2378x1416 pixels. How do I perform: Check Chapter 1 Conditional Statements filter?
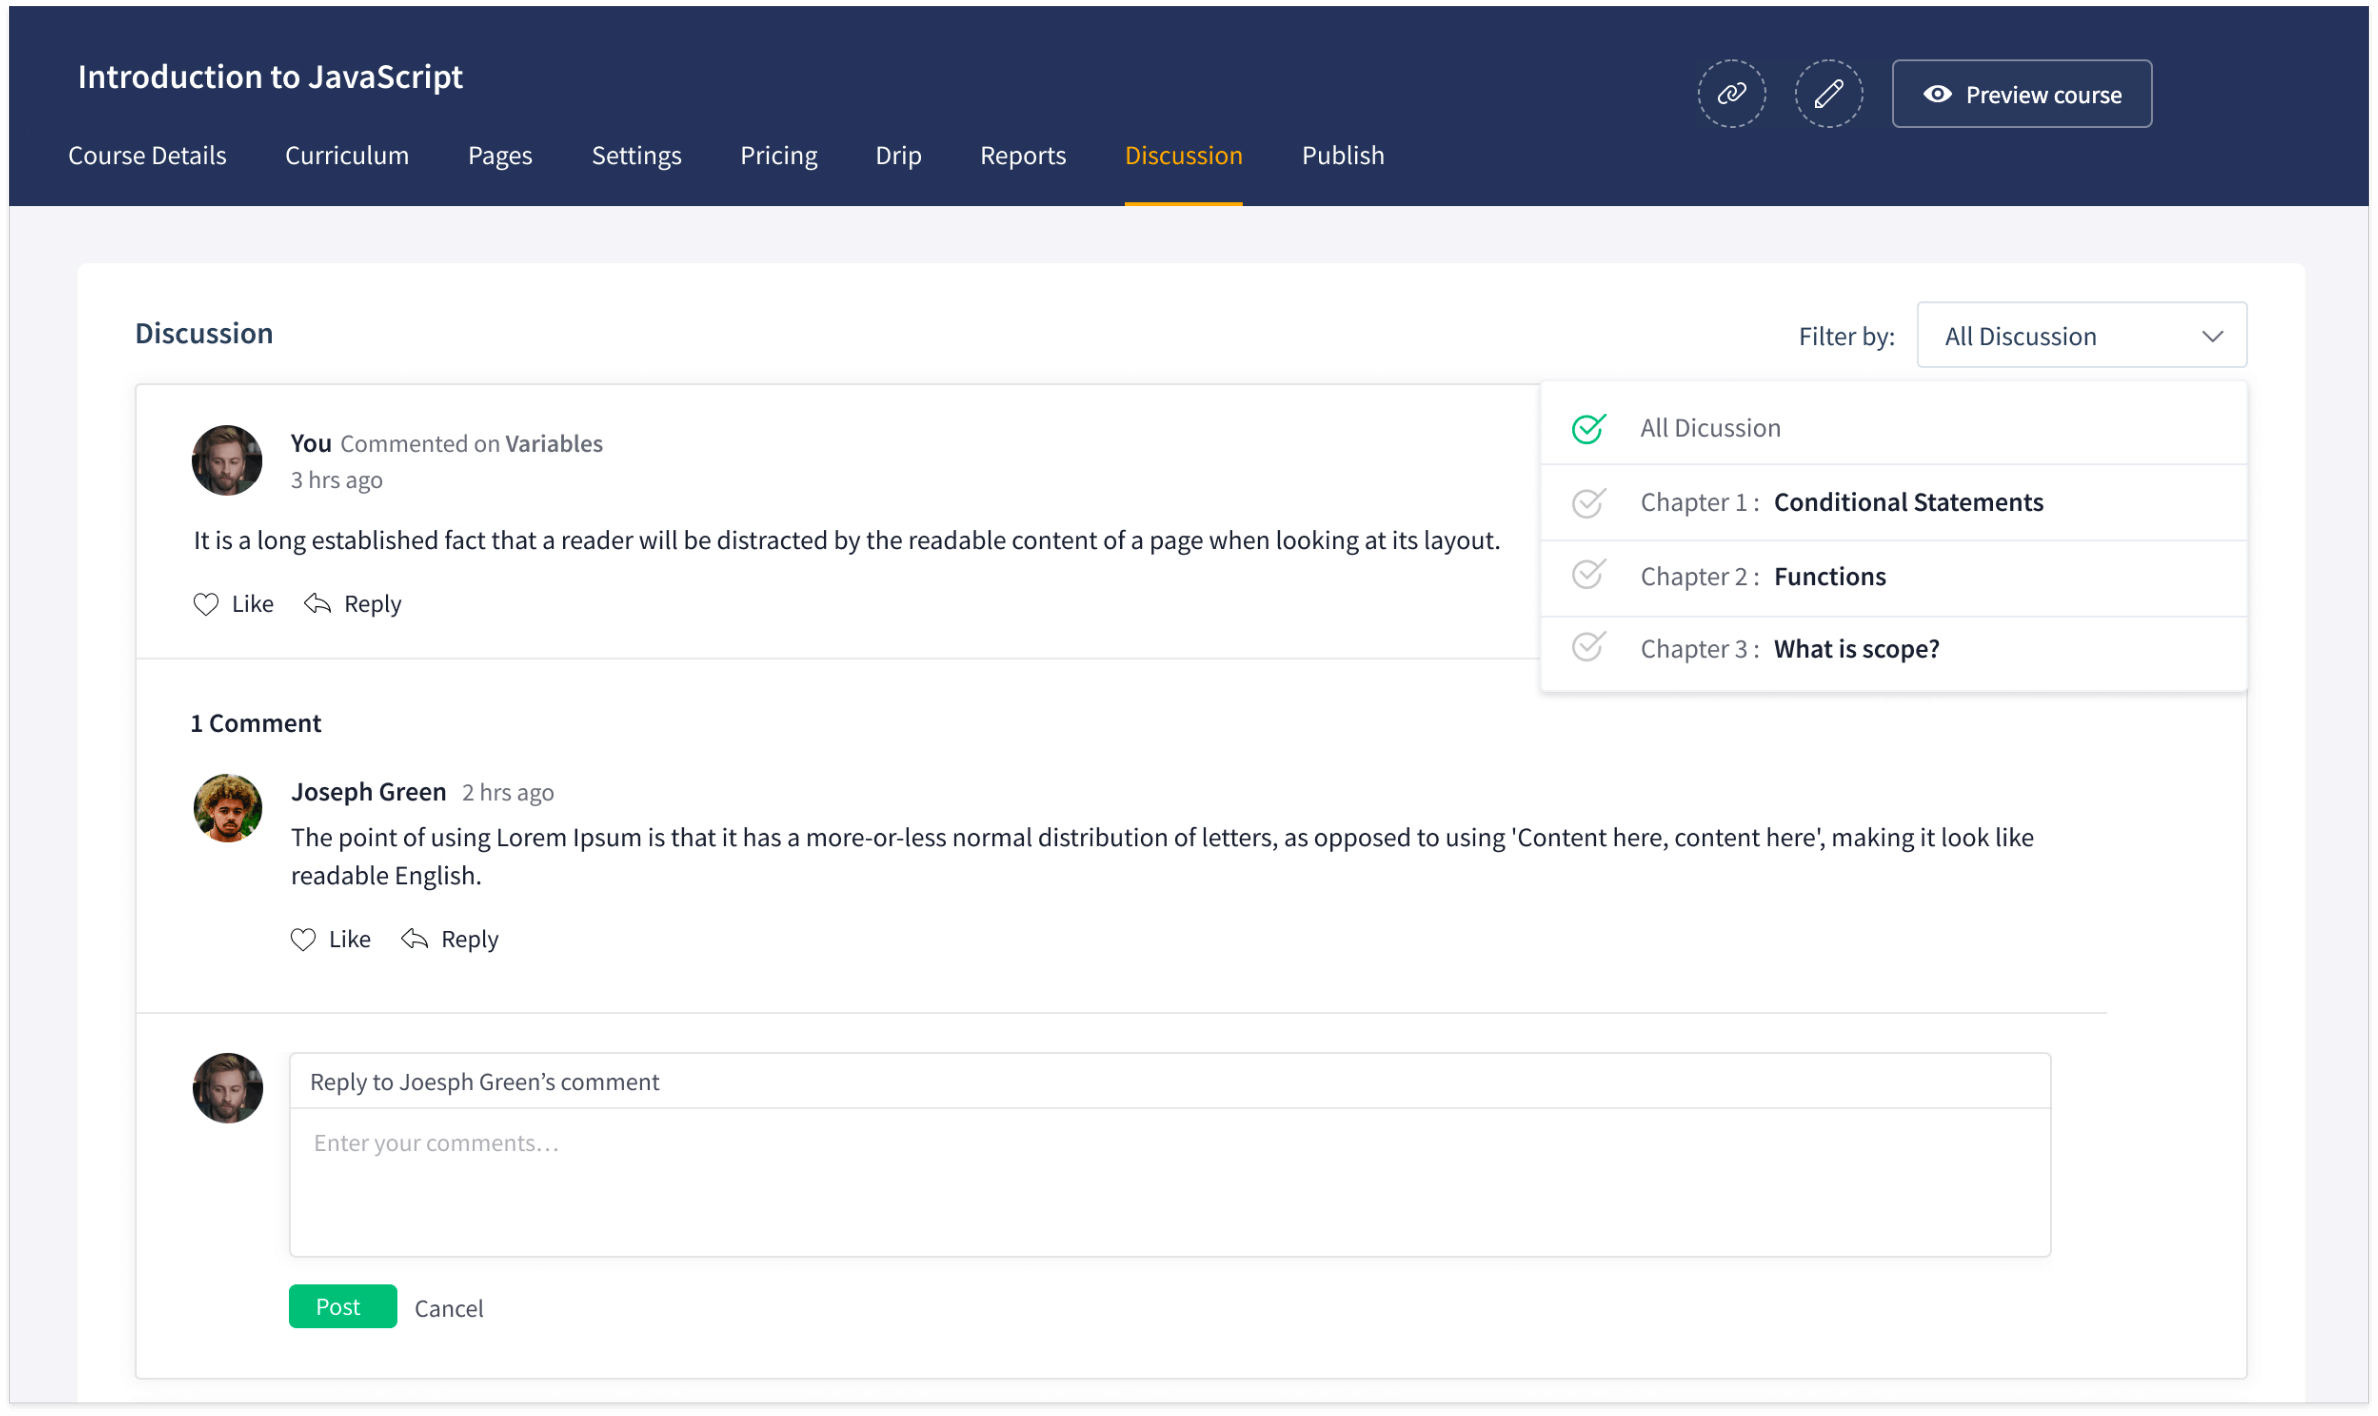tap(1589, 502)
